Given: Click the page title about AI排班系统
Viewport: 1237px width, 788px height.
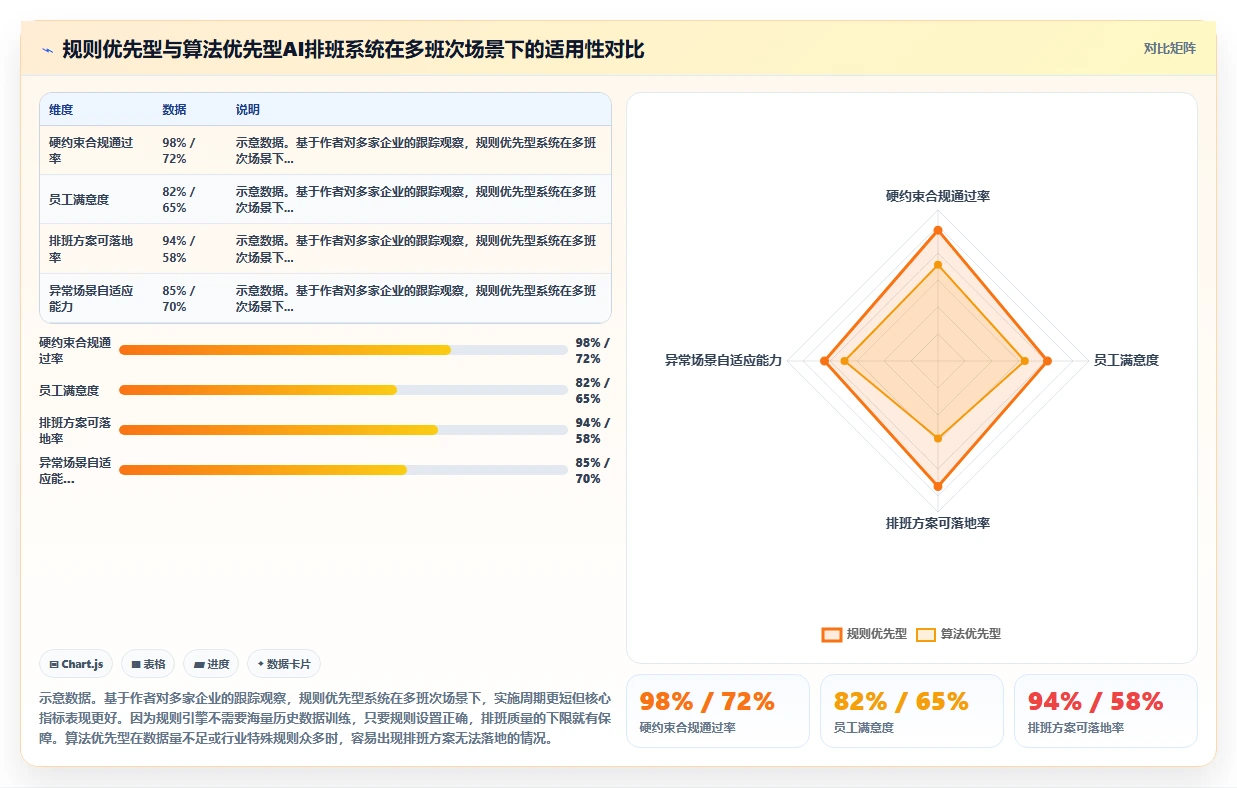Looking at the screenshot, I should pos(353,49).
